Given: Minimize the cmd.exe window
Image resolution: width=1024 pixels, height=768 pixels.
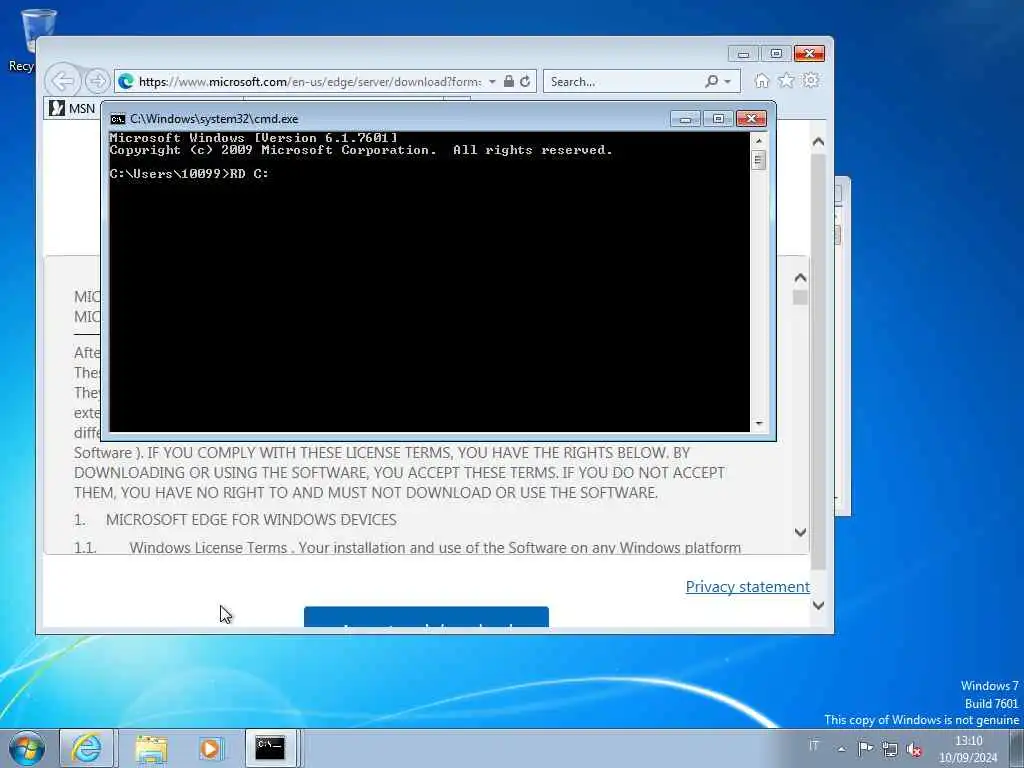Looking at the screenshot, I should pos(685,119).
